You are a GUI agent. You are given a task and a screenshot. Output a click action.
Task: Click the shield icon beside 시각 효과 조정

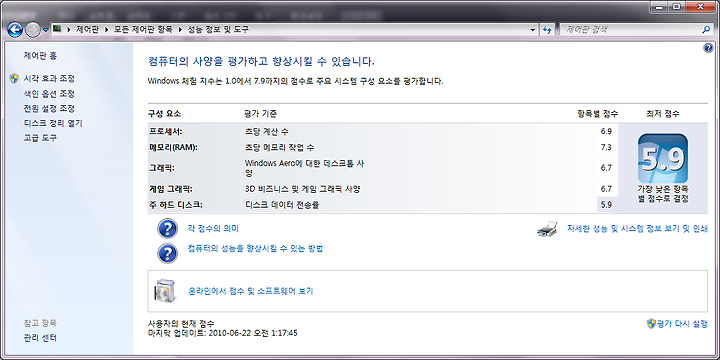[x=14, y=79]
